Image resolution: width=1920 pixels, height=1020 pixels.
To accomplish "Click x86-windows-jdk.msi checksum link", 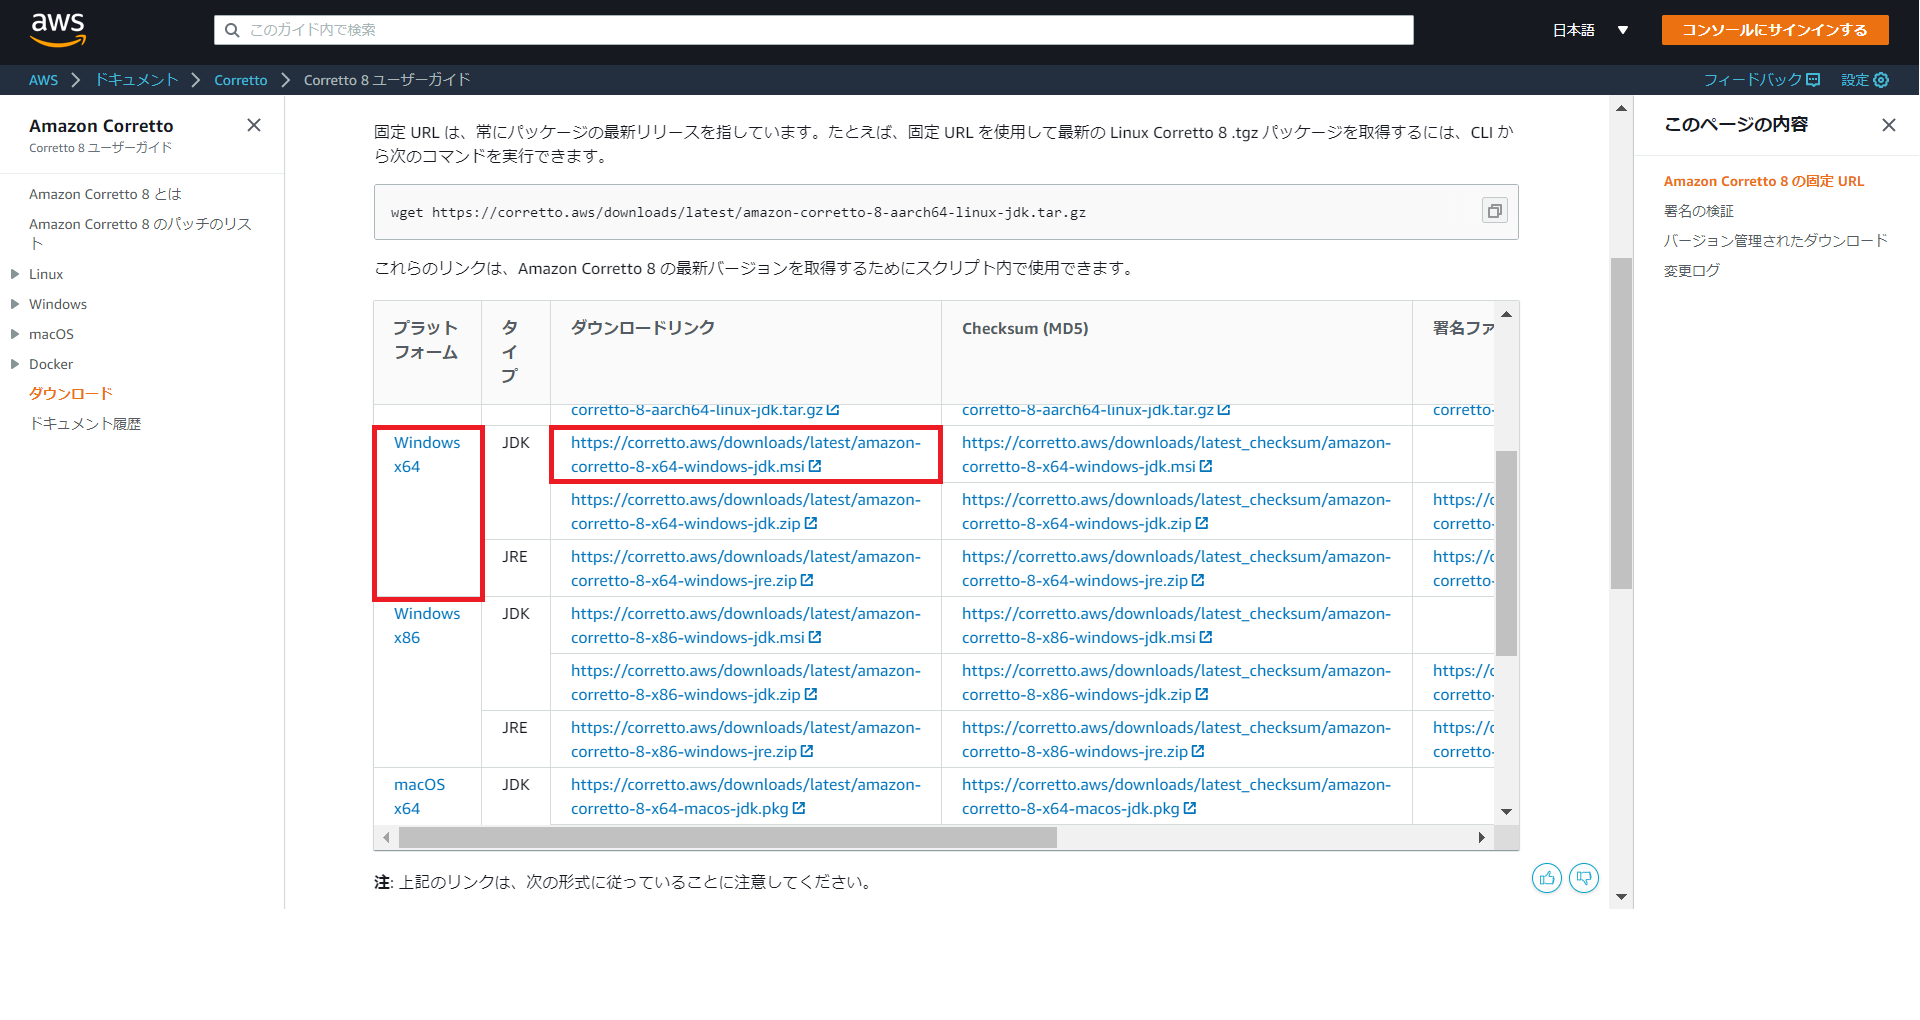I will coord(1176,625).
